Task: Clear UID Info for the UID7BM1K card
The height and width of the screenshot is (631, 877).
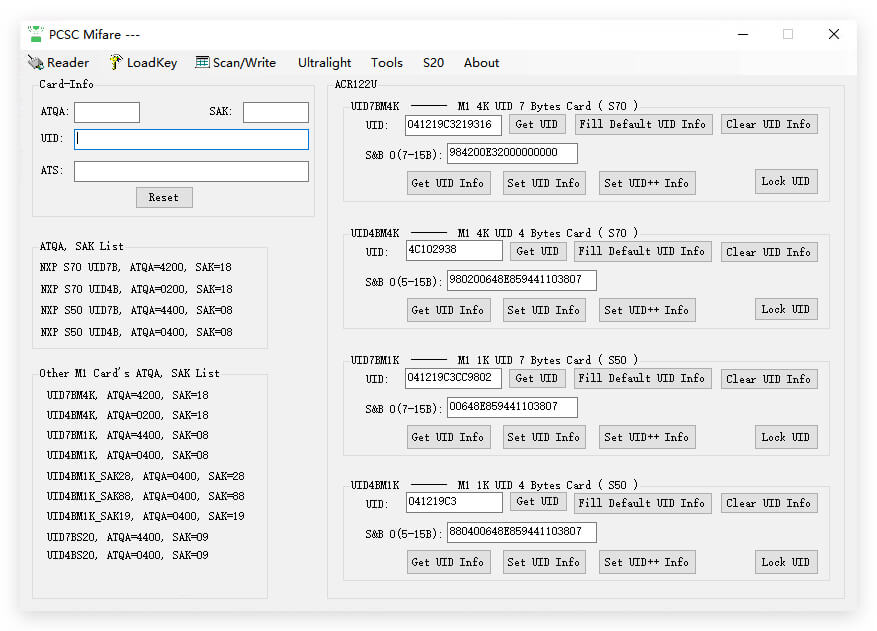Action: (768, 379)
